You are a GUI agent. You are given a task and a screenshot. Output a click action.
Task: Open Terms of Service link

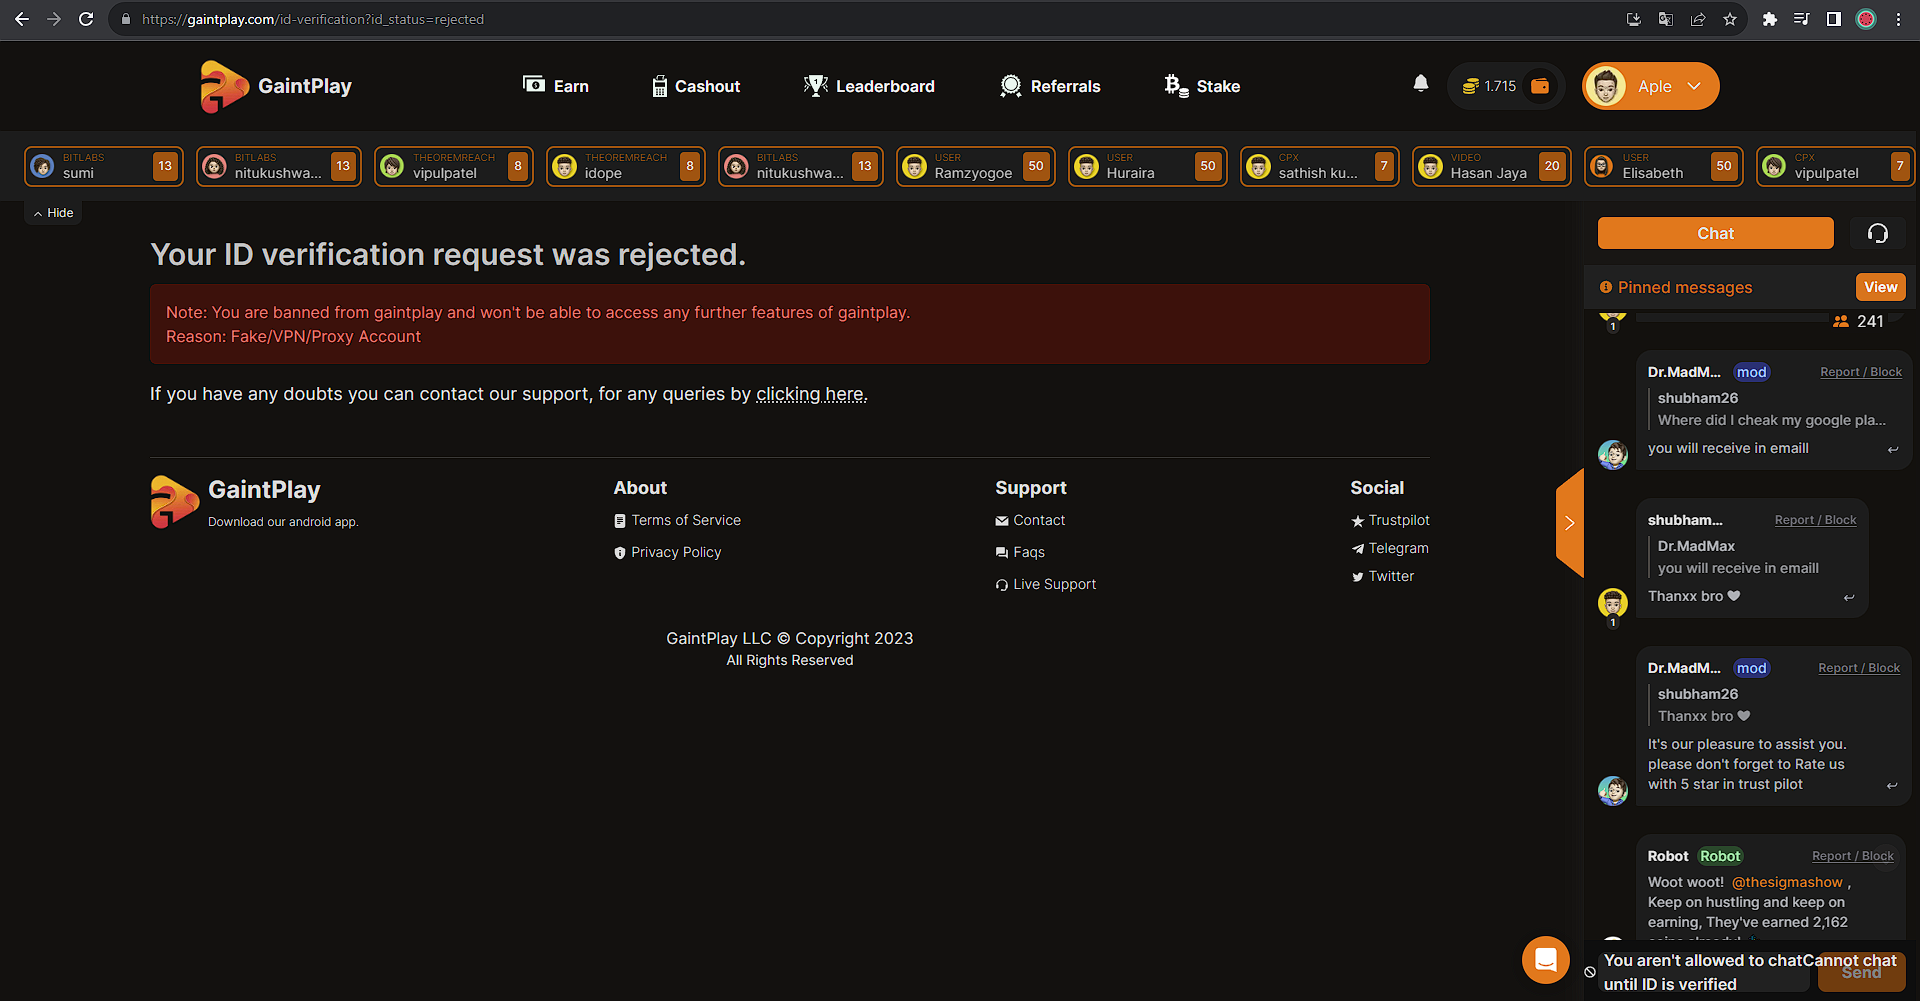tap(677, 520)
